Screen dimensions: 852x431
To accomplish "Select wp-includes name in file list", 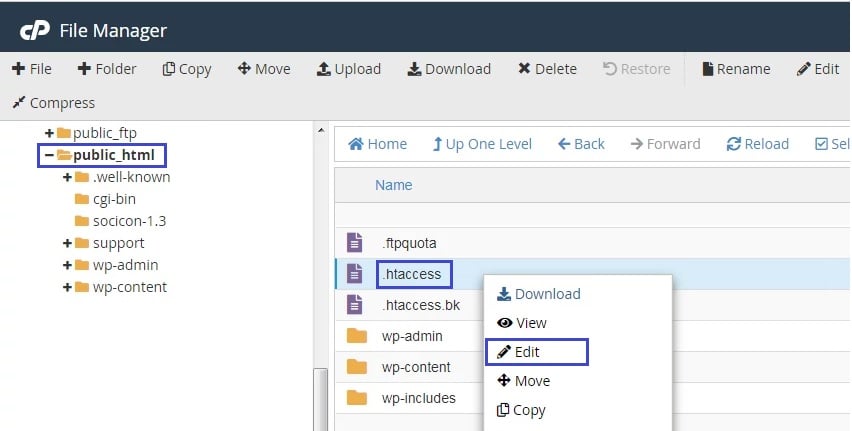I will [x=419, y=398].
